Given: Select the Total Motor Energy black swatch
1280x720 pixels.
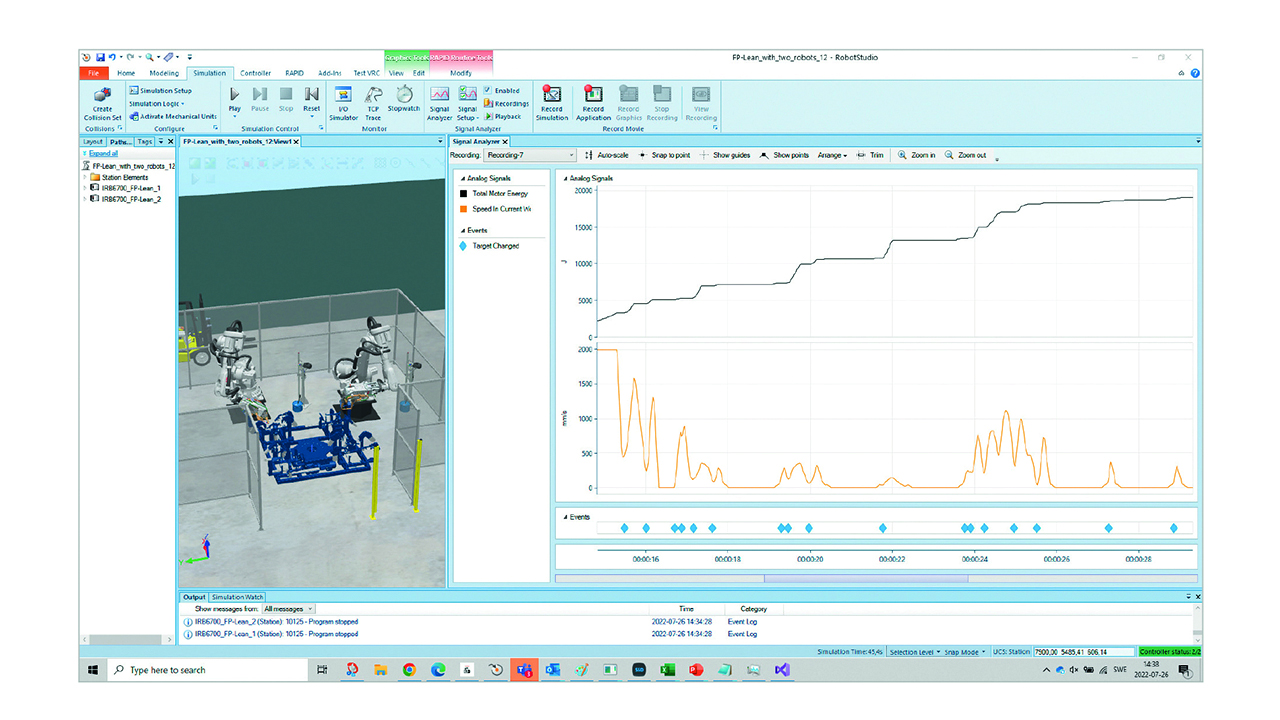Looking at the screenshot, I should (464, 193).
